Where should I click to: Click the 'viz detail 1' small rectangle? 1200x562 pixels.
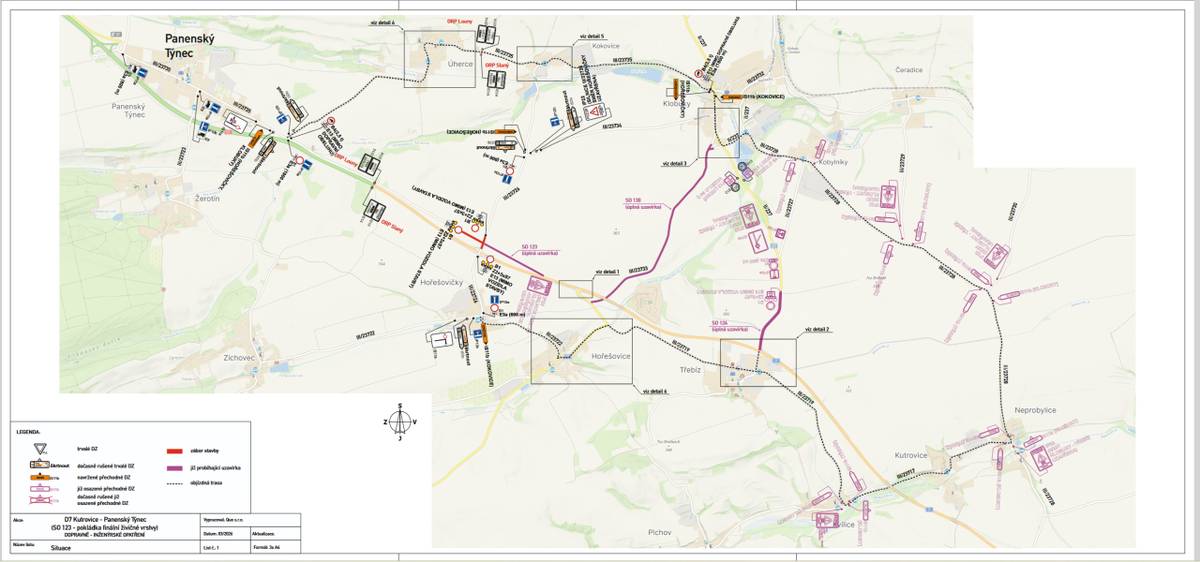point(575,288)
